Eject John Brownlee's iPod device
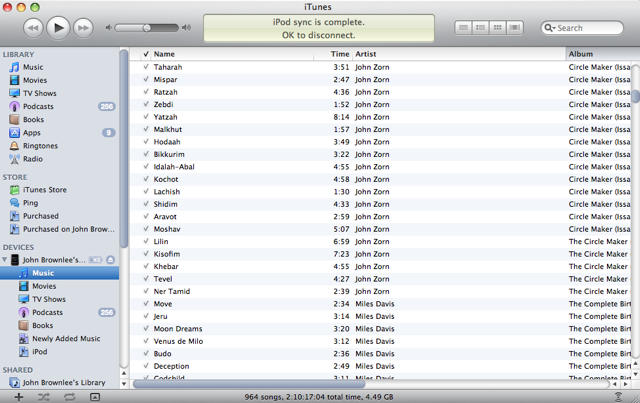 (x=111, y=260)
